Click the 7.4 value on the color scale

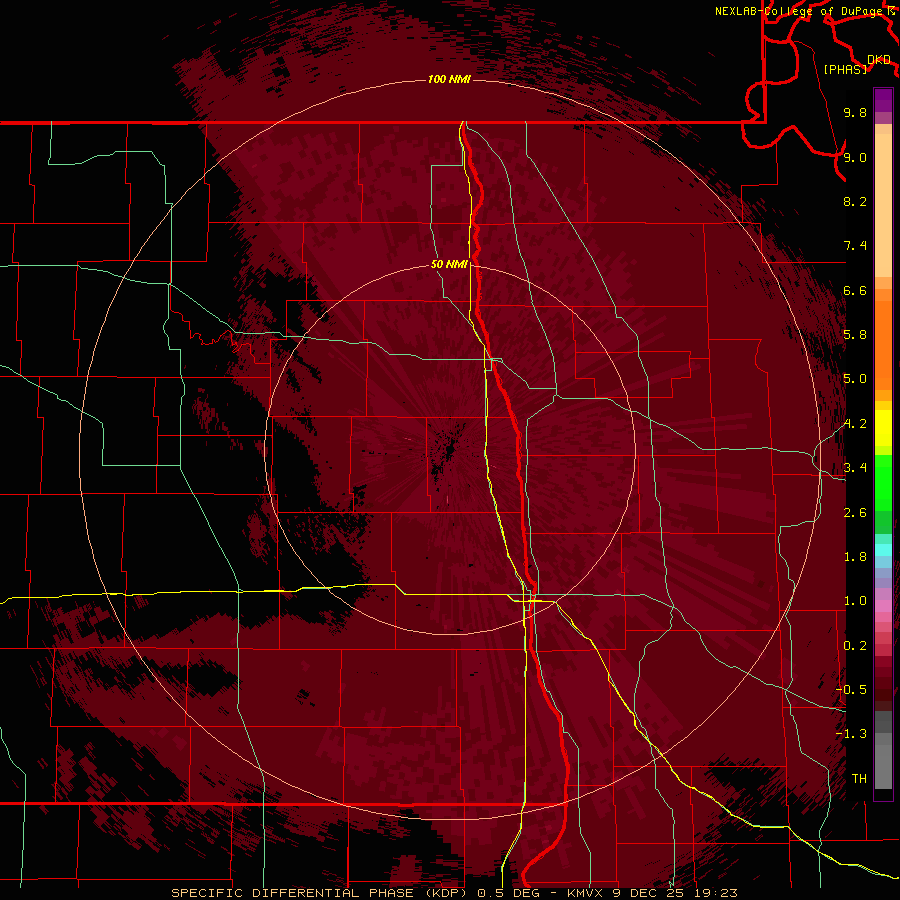[855, 246]
